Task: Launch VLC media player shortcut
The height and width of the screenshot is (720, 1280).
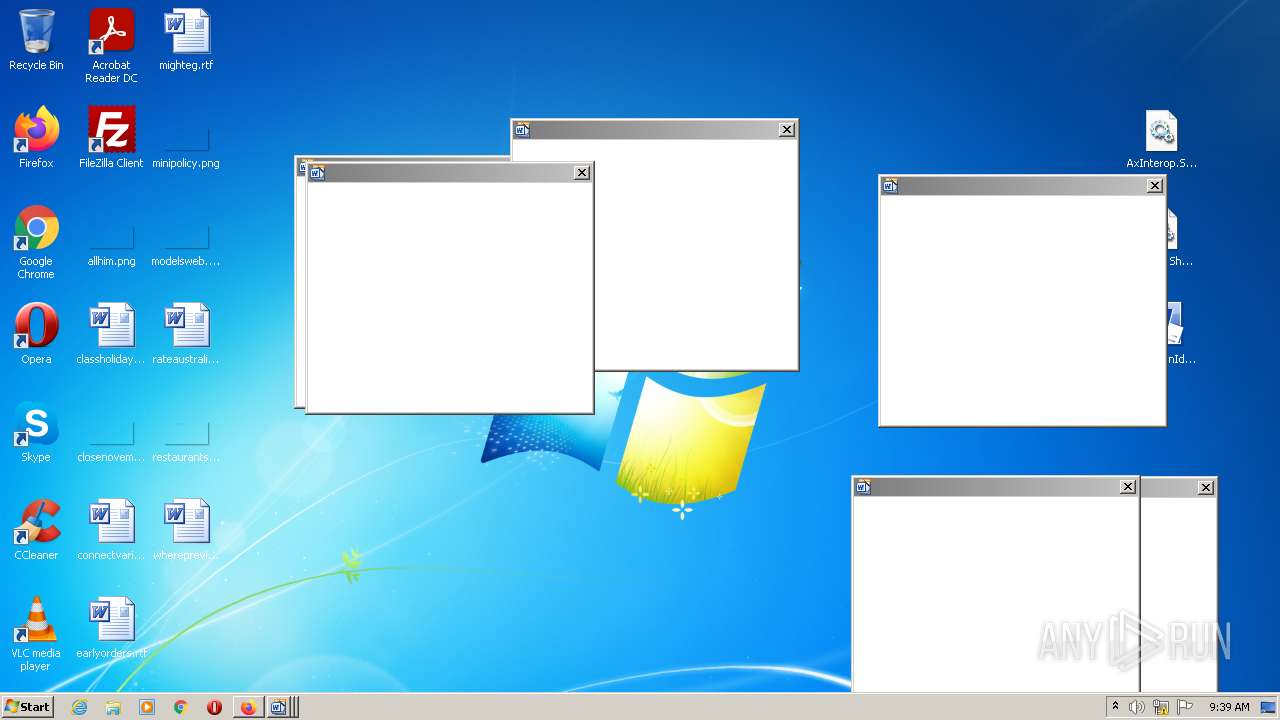Action: pyautogui.click(x=36, y=634)
